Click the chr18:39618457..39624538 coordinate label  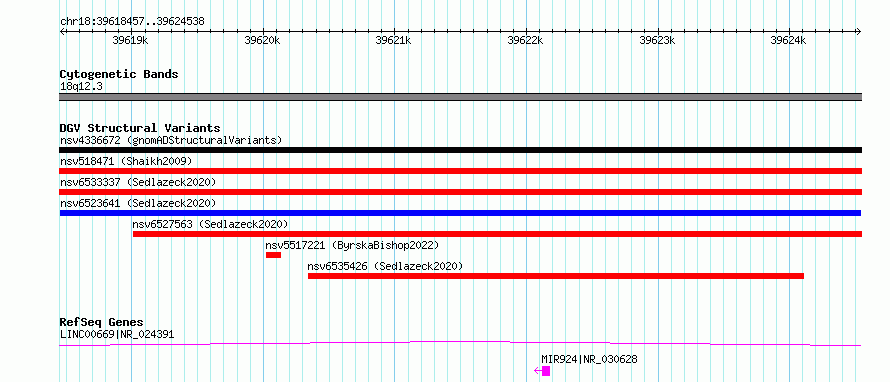point(132,22)
